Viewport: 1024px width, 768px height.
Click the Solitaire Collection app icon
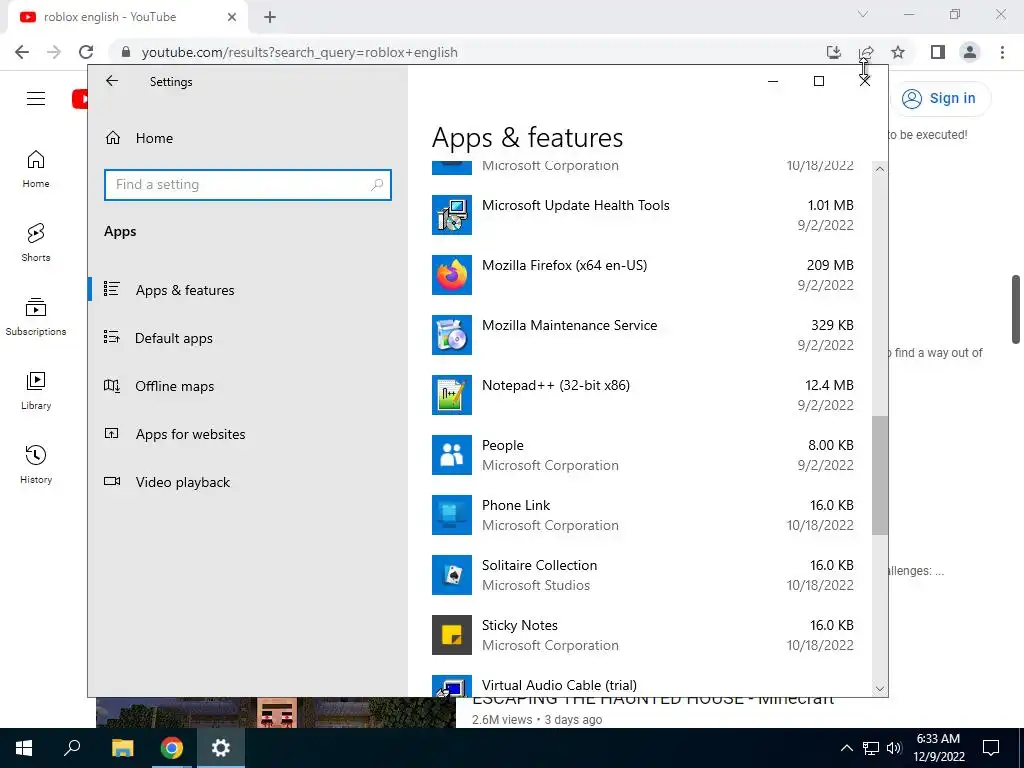point(452,575)
